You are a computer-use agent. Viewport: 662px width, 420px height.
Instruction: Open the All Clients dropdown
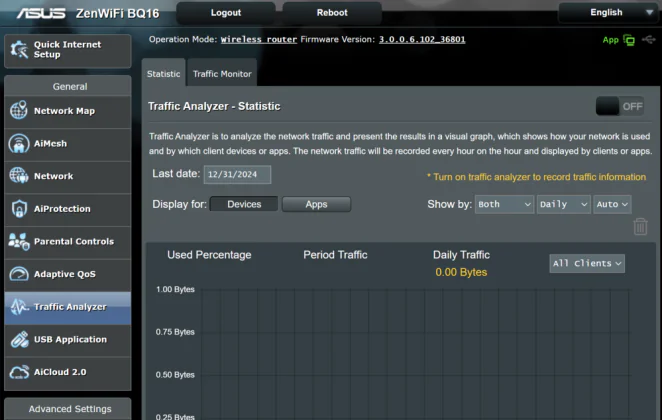pyautogui.click(x=587, y=263)
